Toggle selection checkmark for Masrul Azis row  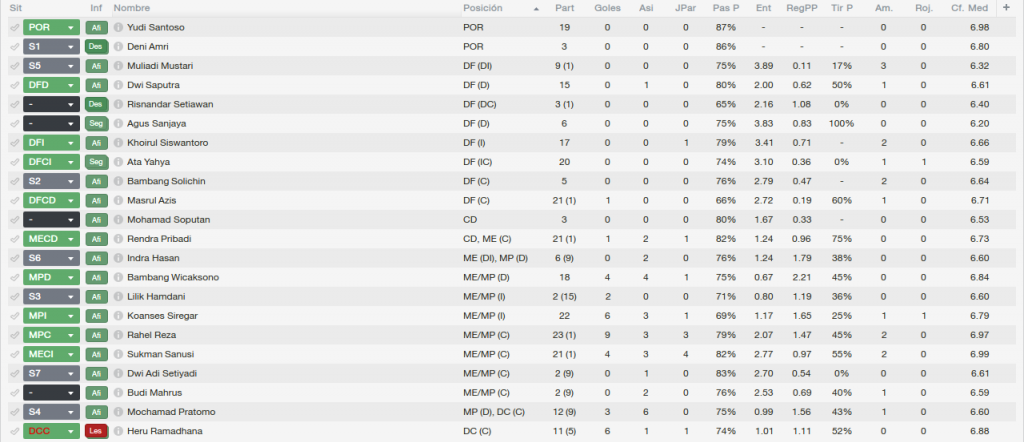pyautogui.click(x=14, y=200)
